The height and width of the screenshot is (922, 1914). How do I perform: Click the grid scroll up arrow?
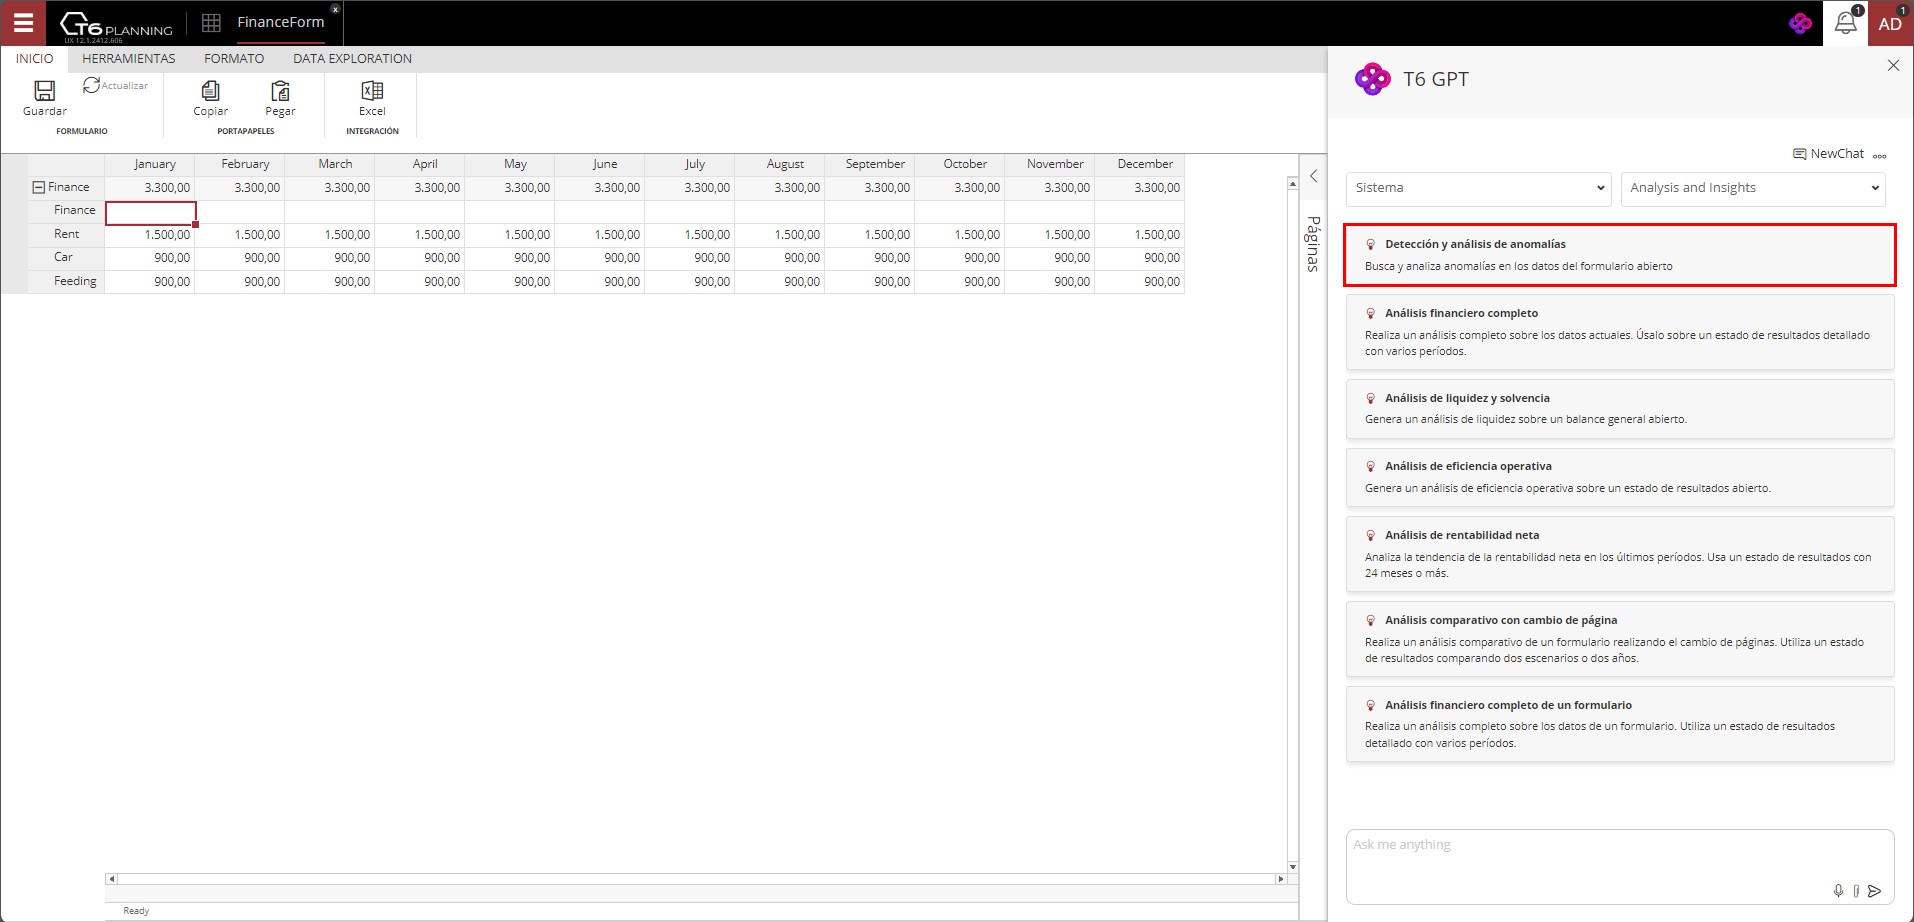tap(1292, 183)
